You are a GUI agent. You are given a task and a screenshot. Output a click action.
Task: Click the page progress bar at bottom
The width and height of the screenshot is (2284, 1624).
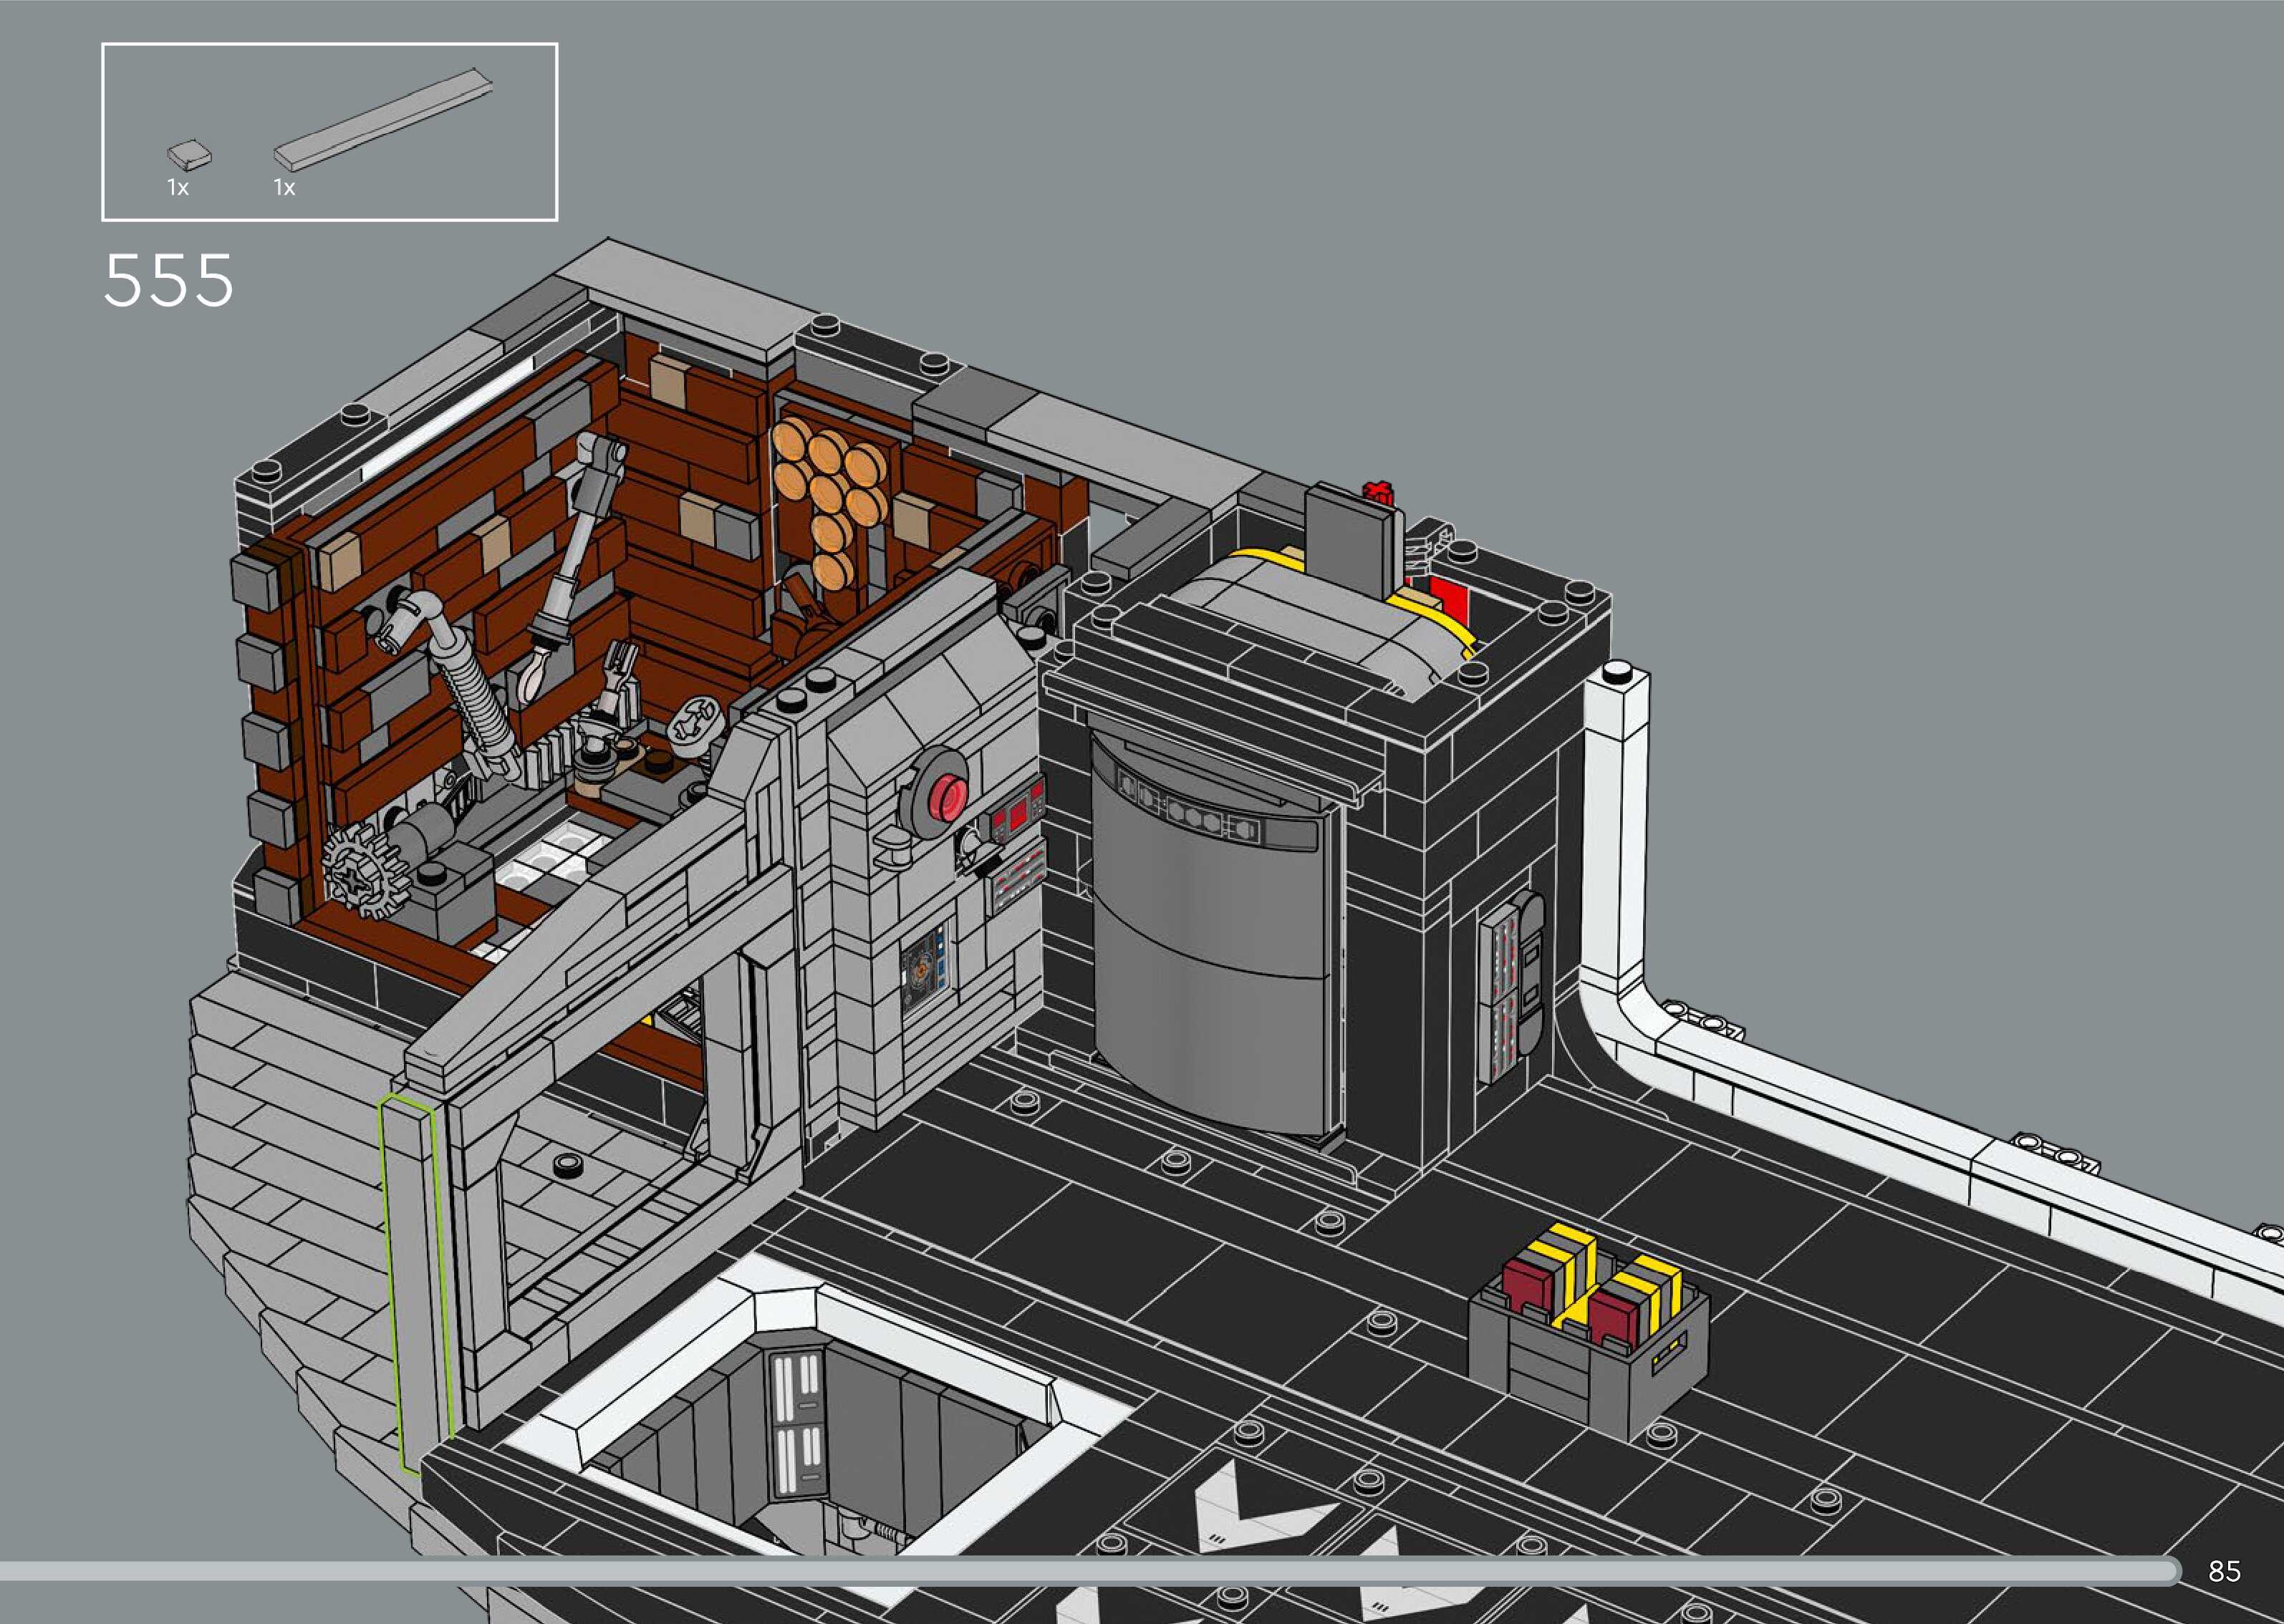1090,1571
